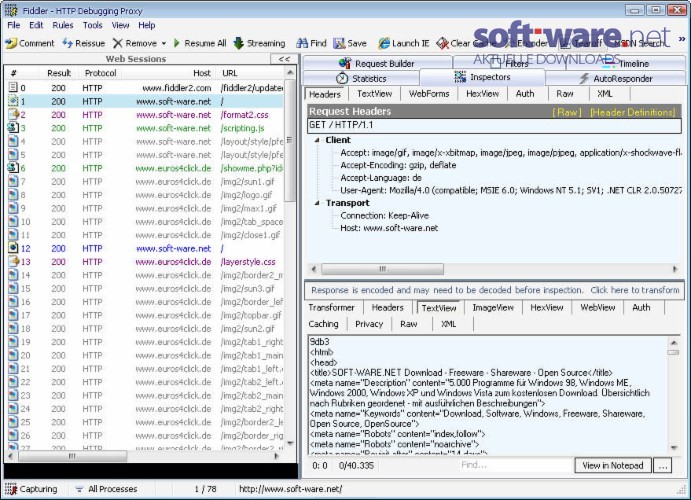Click the Resume All play icon
Viewport: 691px width, 500px height.
click(177, 43)
